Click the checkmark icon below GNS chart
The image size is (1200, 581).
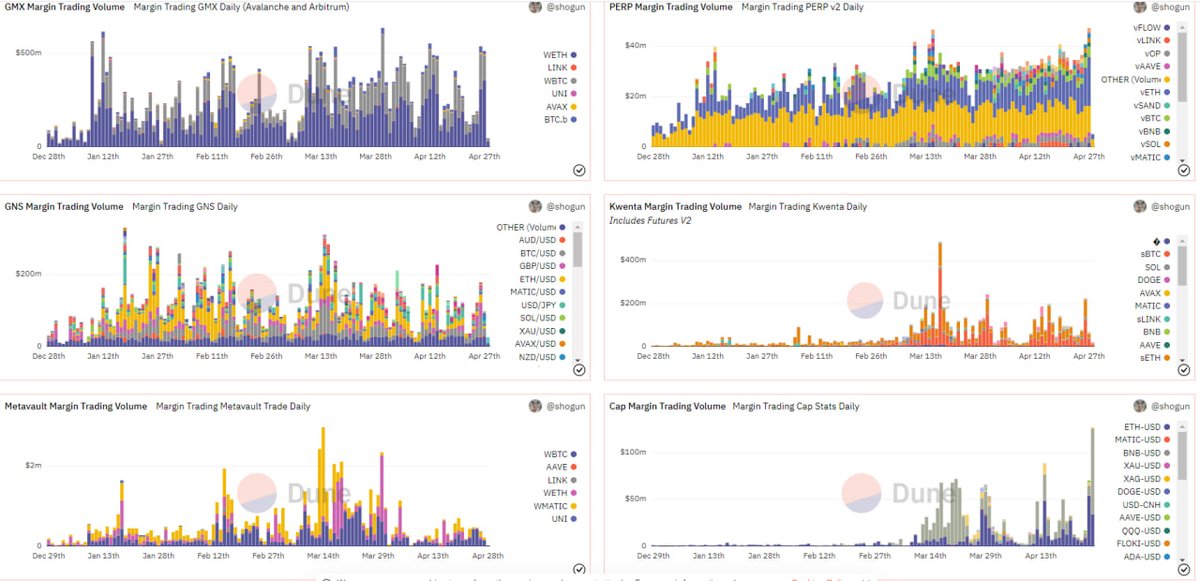tap(579, 370)
